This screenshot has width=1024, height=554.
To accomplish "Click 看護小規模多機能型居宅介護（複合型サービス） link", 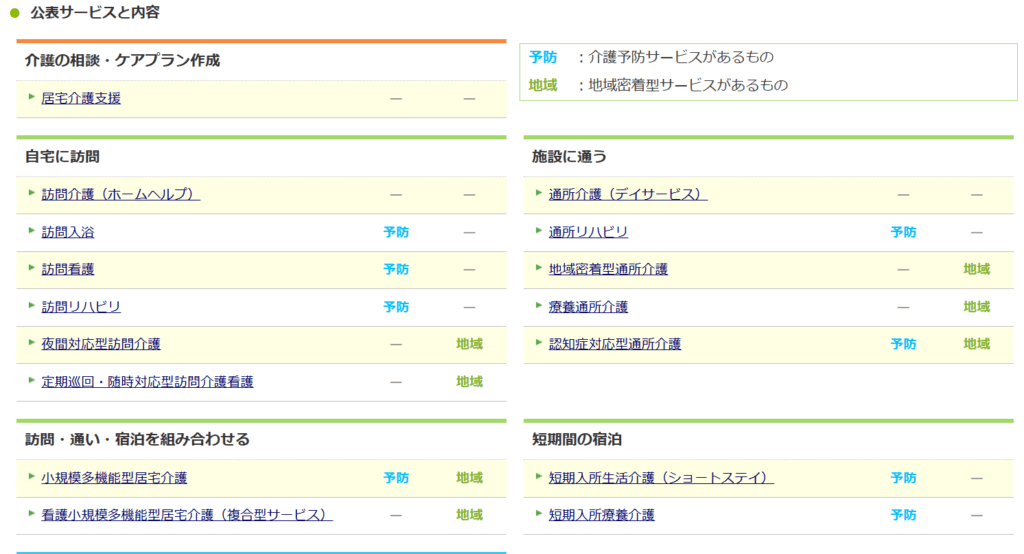I will 187,515.
